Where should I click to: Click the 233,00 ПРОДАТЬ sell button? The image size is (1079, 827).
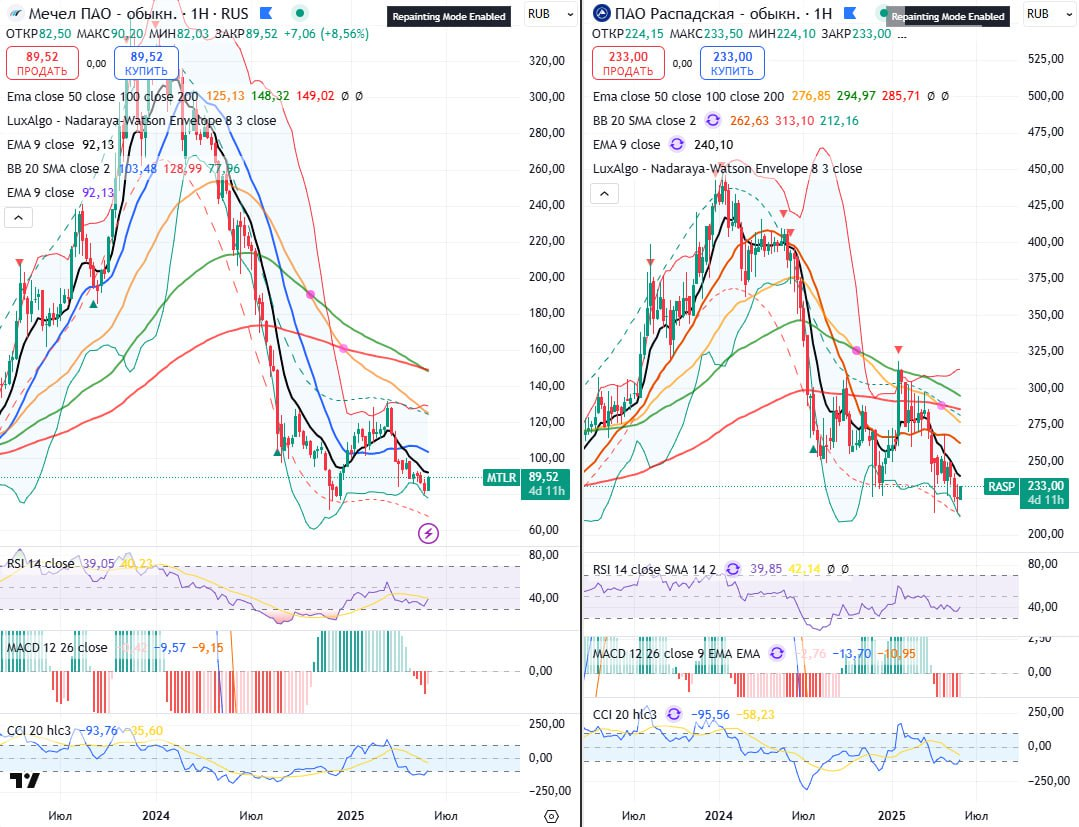(x=628, y=63)
